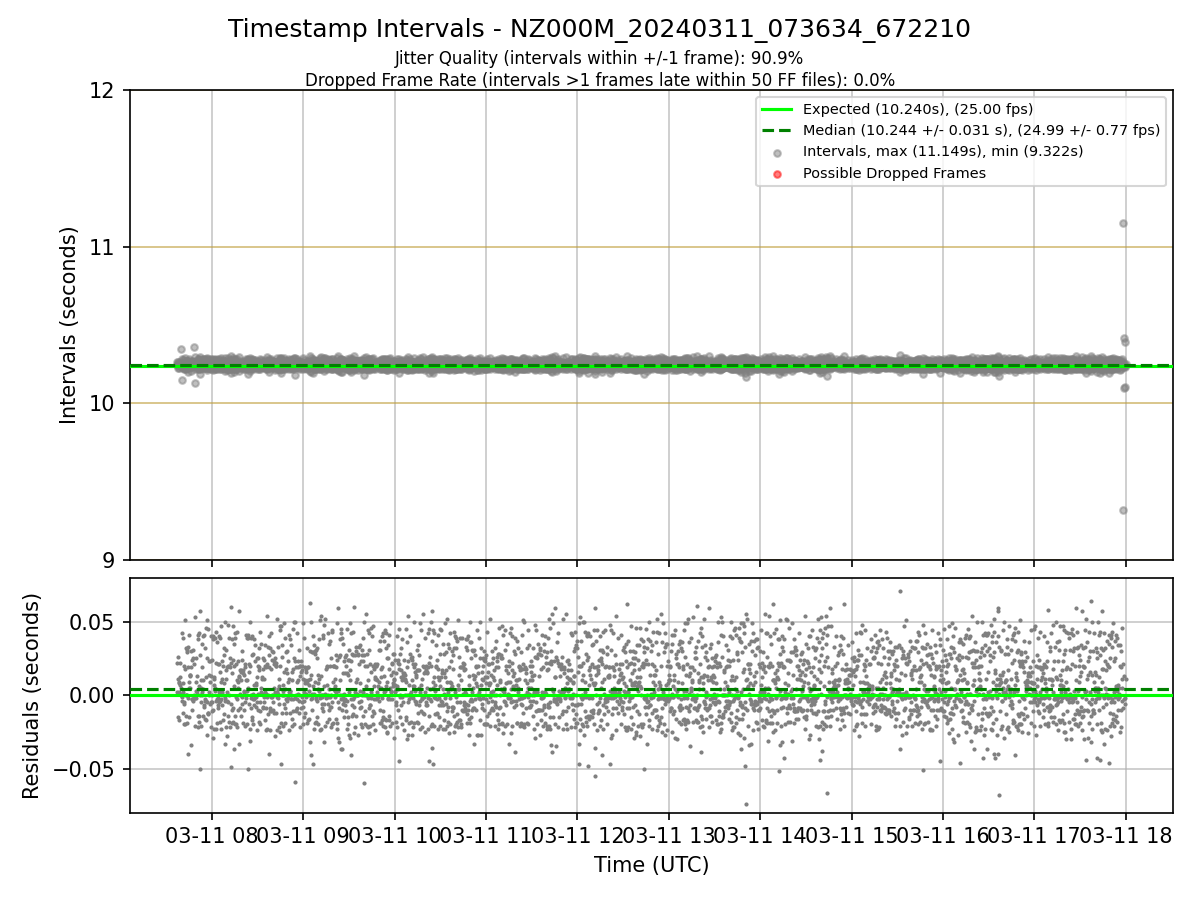Click the 'Expected (10.240s), (25.00 fps)' legend entry

click(918, 109)
